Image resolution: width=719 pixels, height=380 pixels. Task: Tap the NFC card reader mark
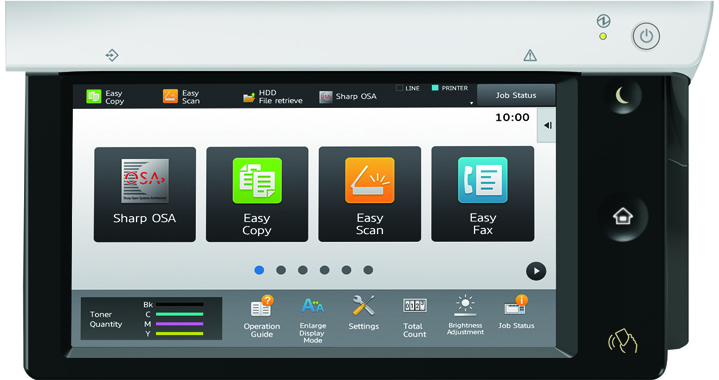pos(623,342)
